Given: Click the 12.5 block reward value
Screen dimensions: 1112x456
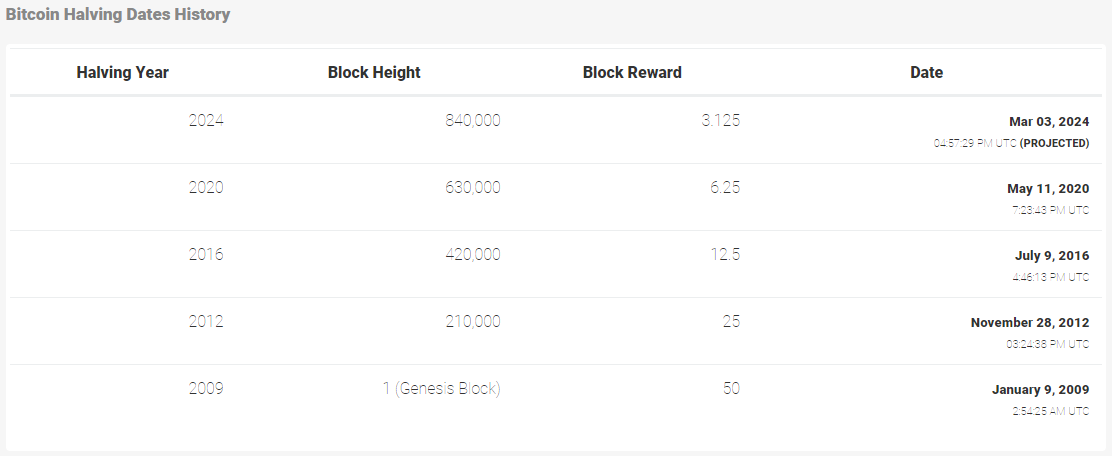Looking at the screenshot, I should click(725, 254).
